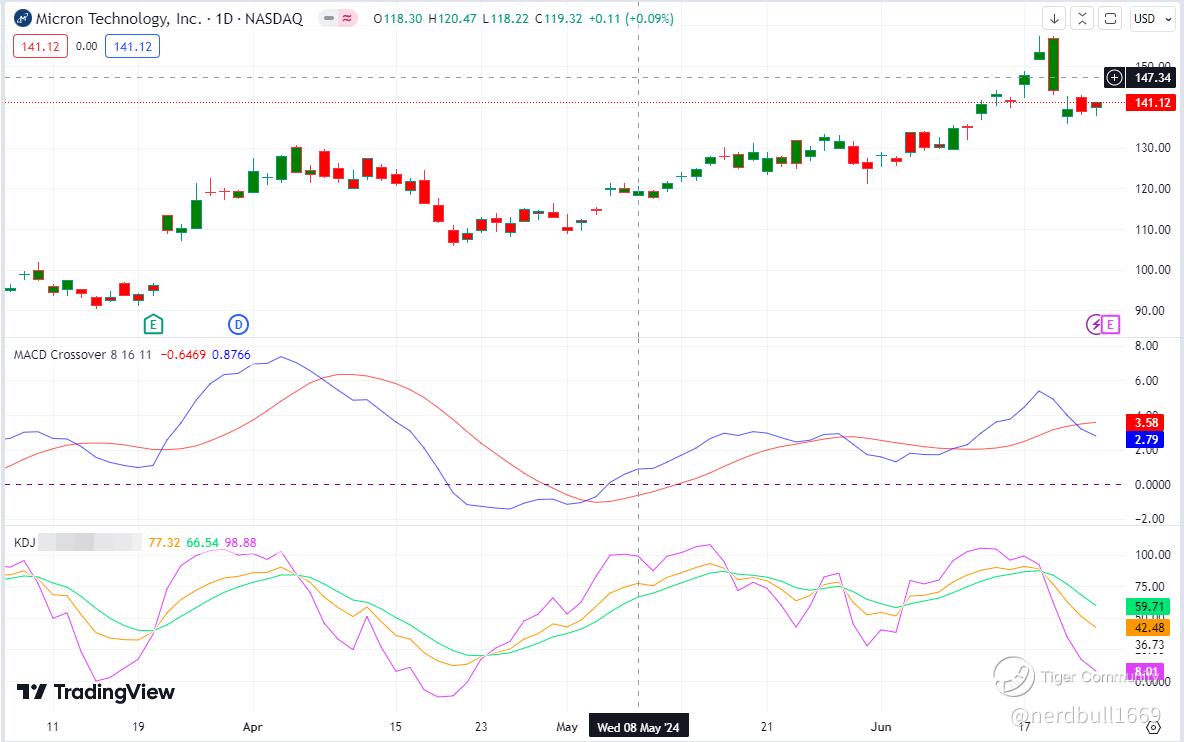Click the 100.00 price axis label on the main chart
The image size is (1184, 742).
click(1152, 269)
